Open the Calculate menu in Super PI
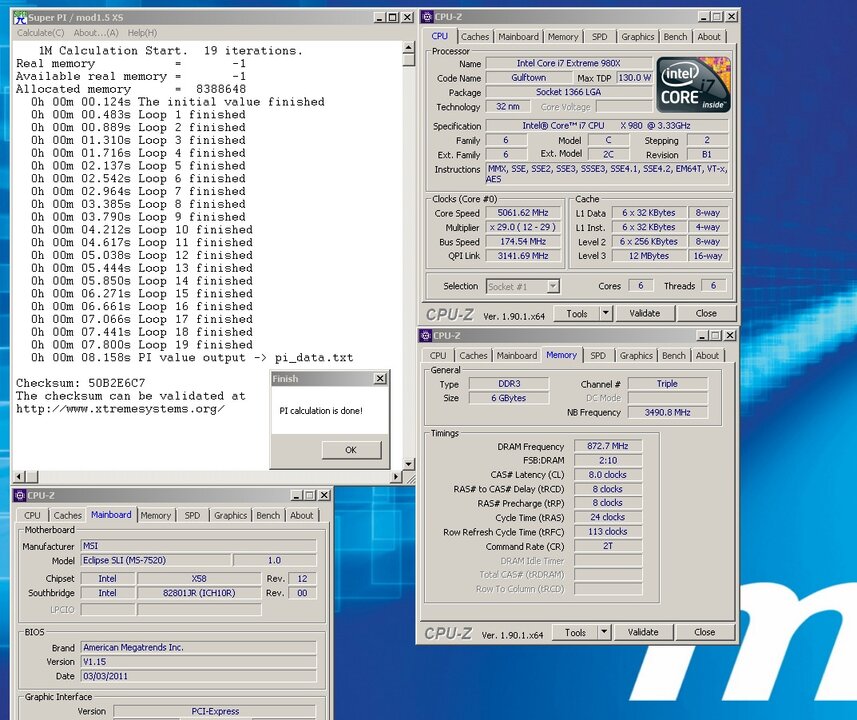The width and height of the screenshot is (857, 720). pos(40,33)
